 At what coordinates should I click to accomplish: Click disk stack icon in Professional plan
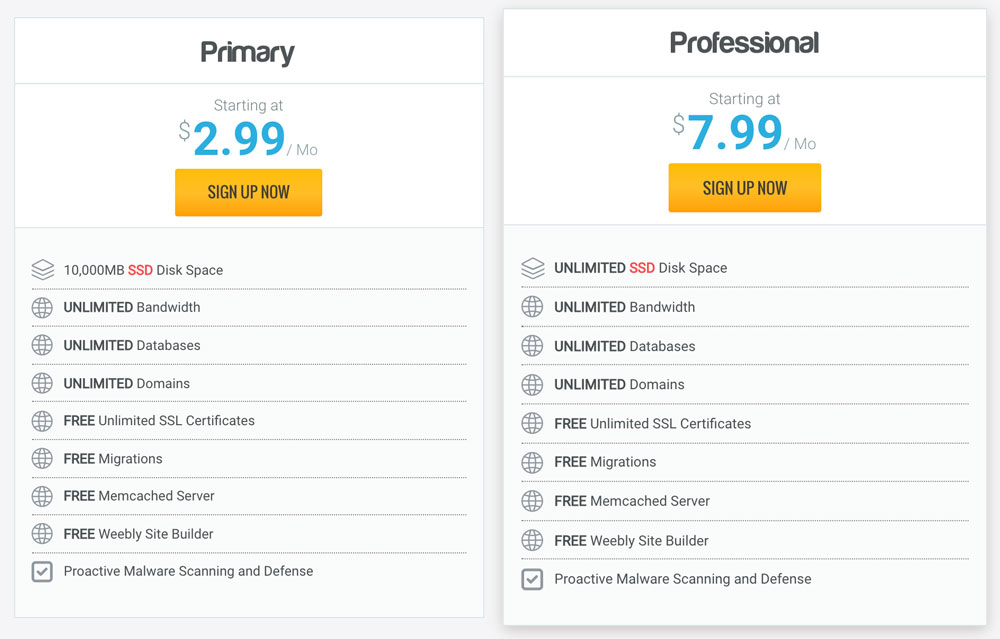533,268
